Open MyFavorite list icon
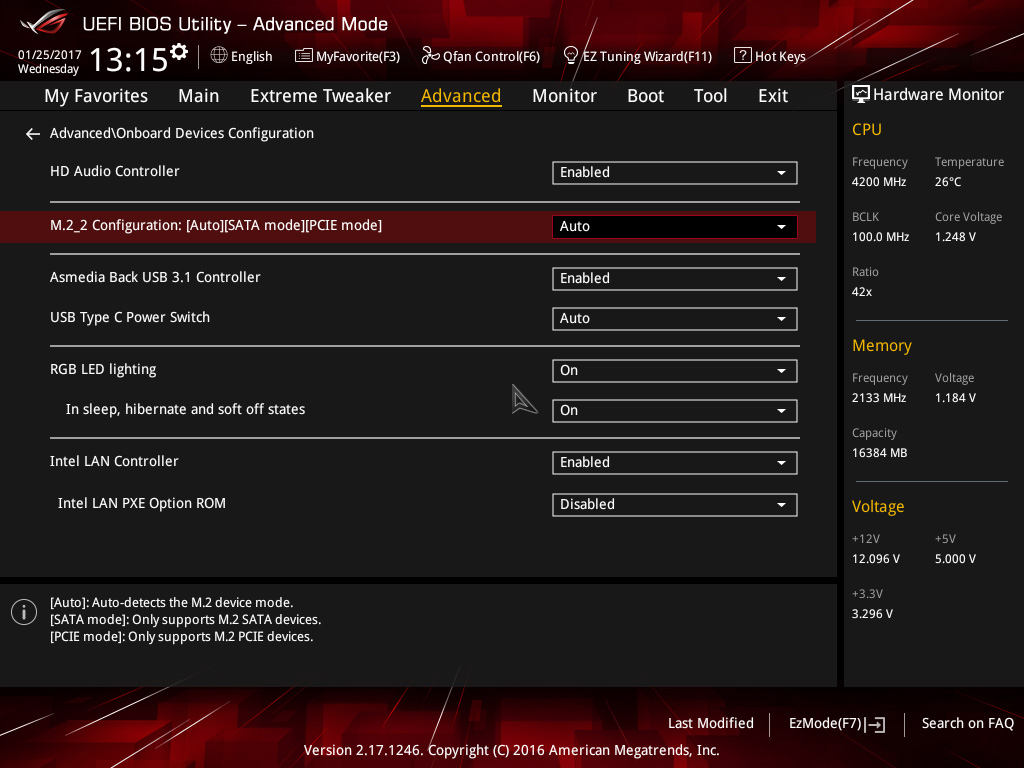1024x768 pixels. [x=303, y=56]
